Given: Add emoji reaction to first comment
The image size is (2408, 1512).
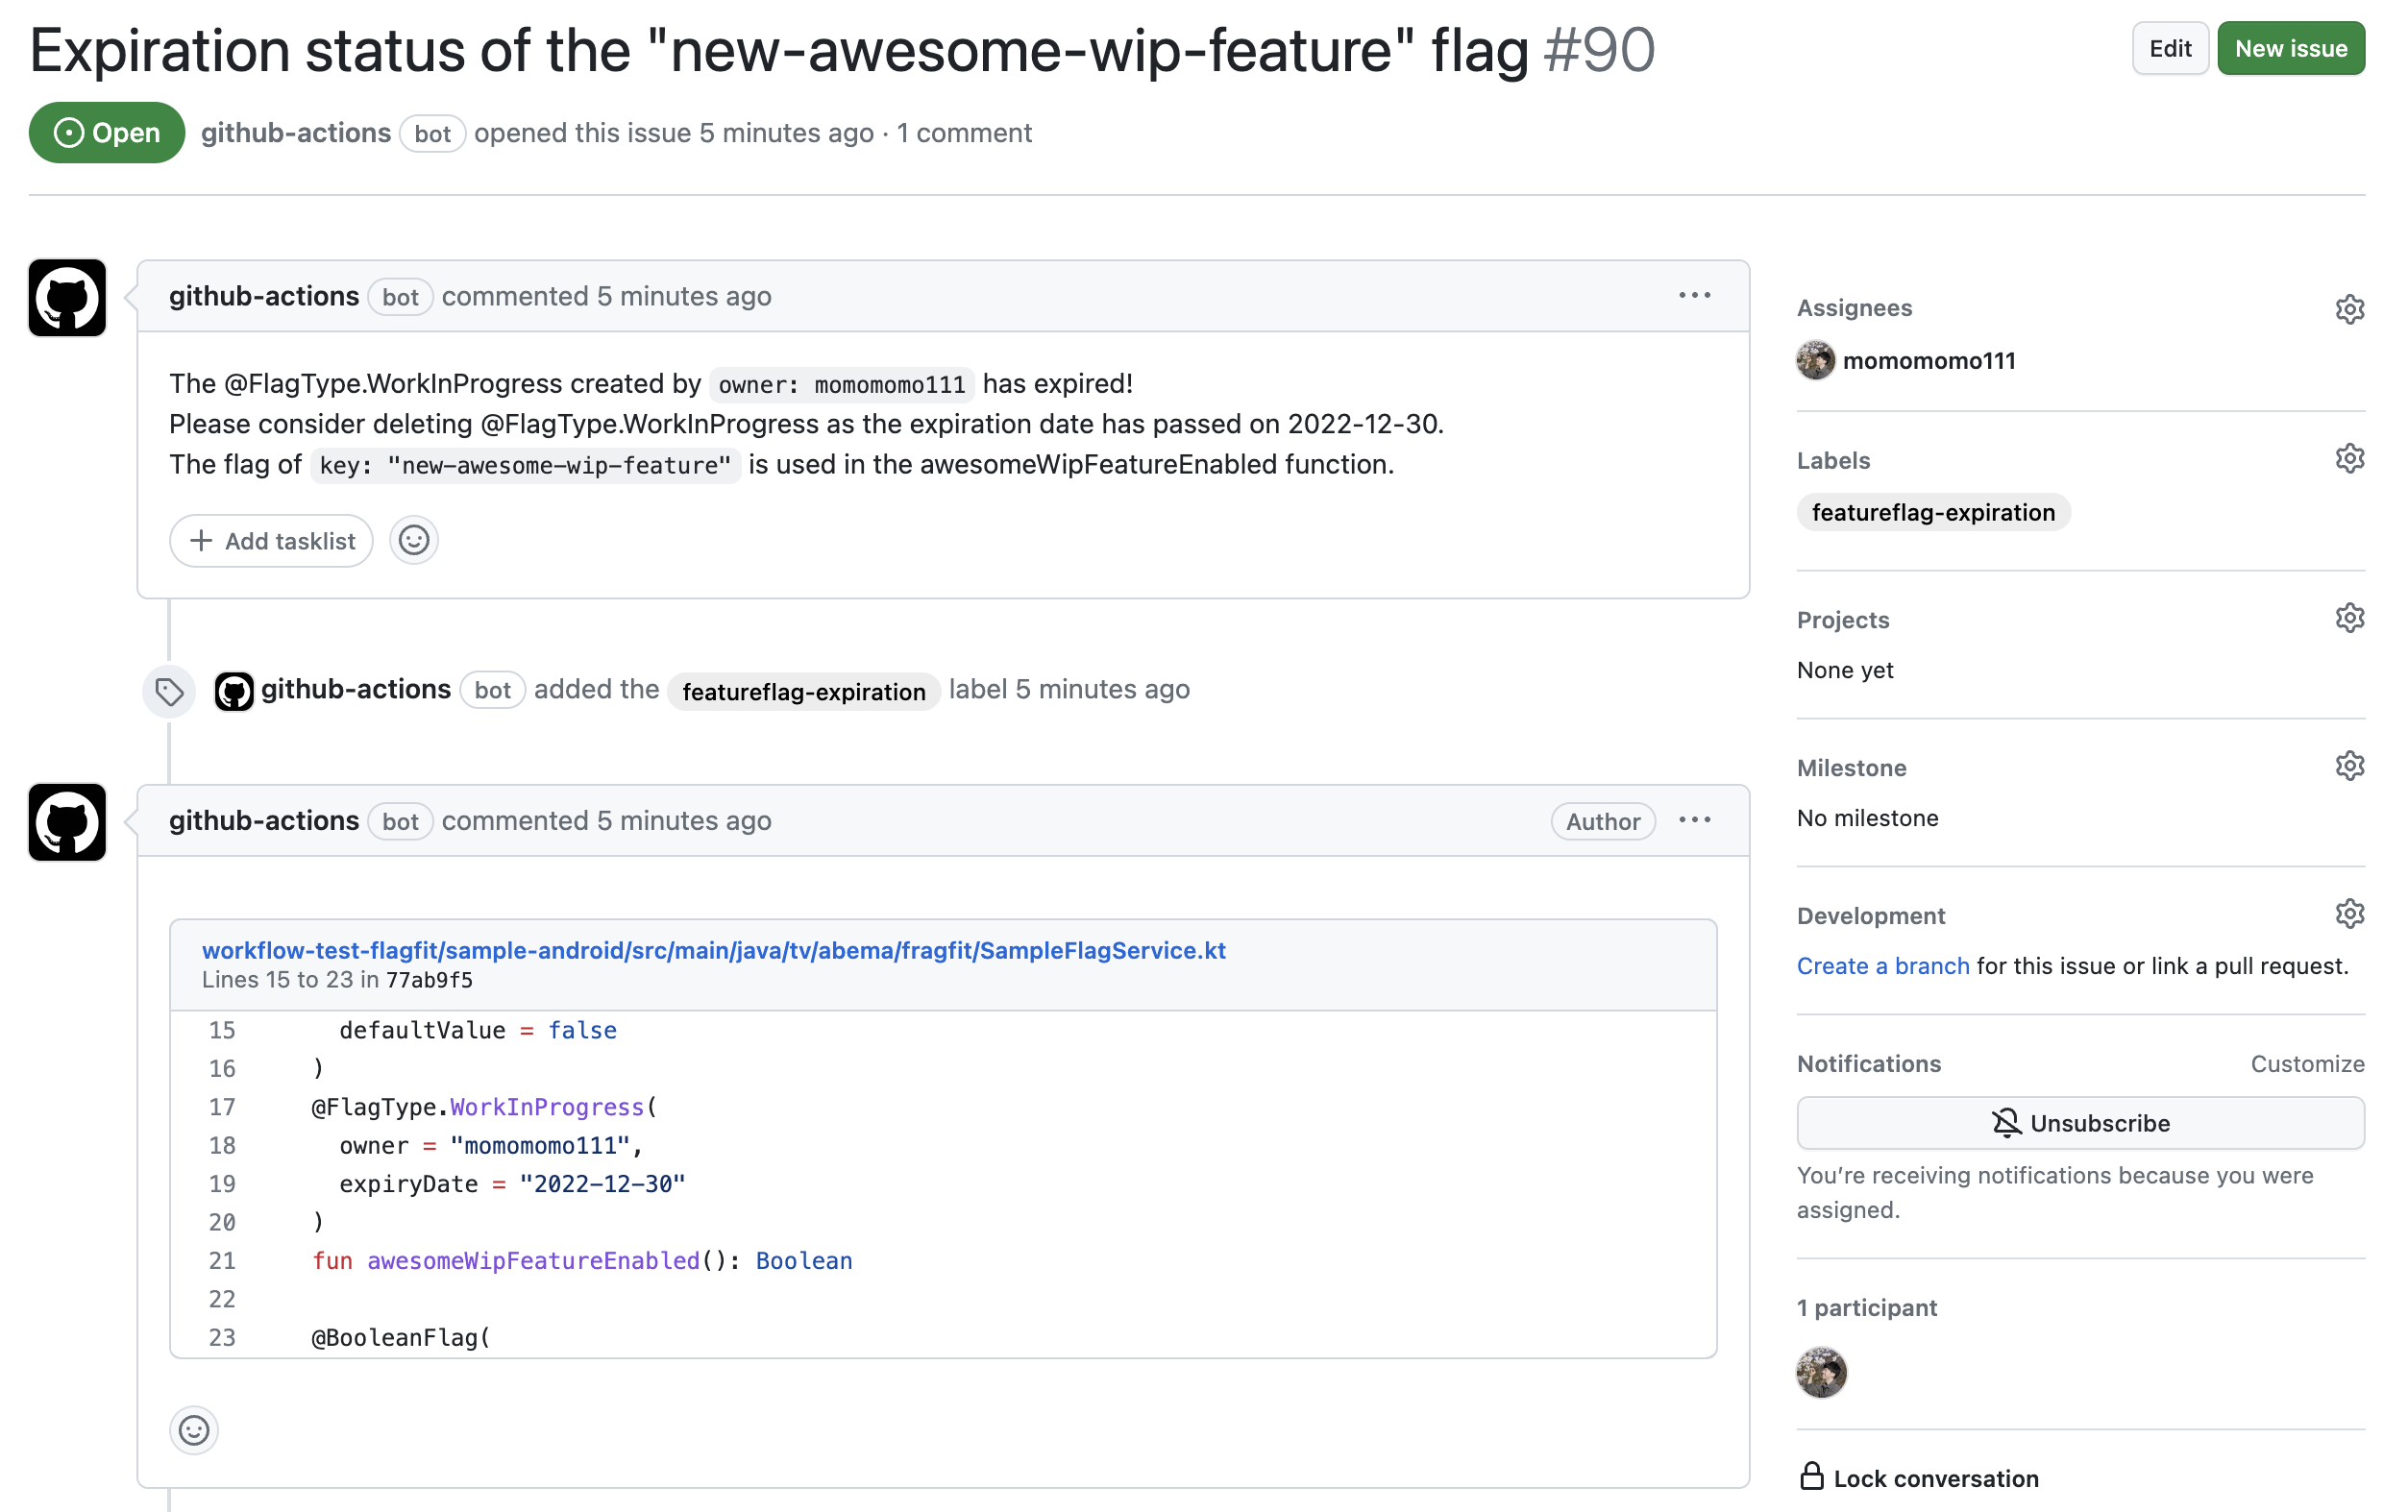Looking at the screenshot, I should pos(414,541).
